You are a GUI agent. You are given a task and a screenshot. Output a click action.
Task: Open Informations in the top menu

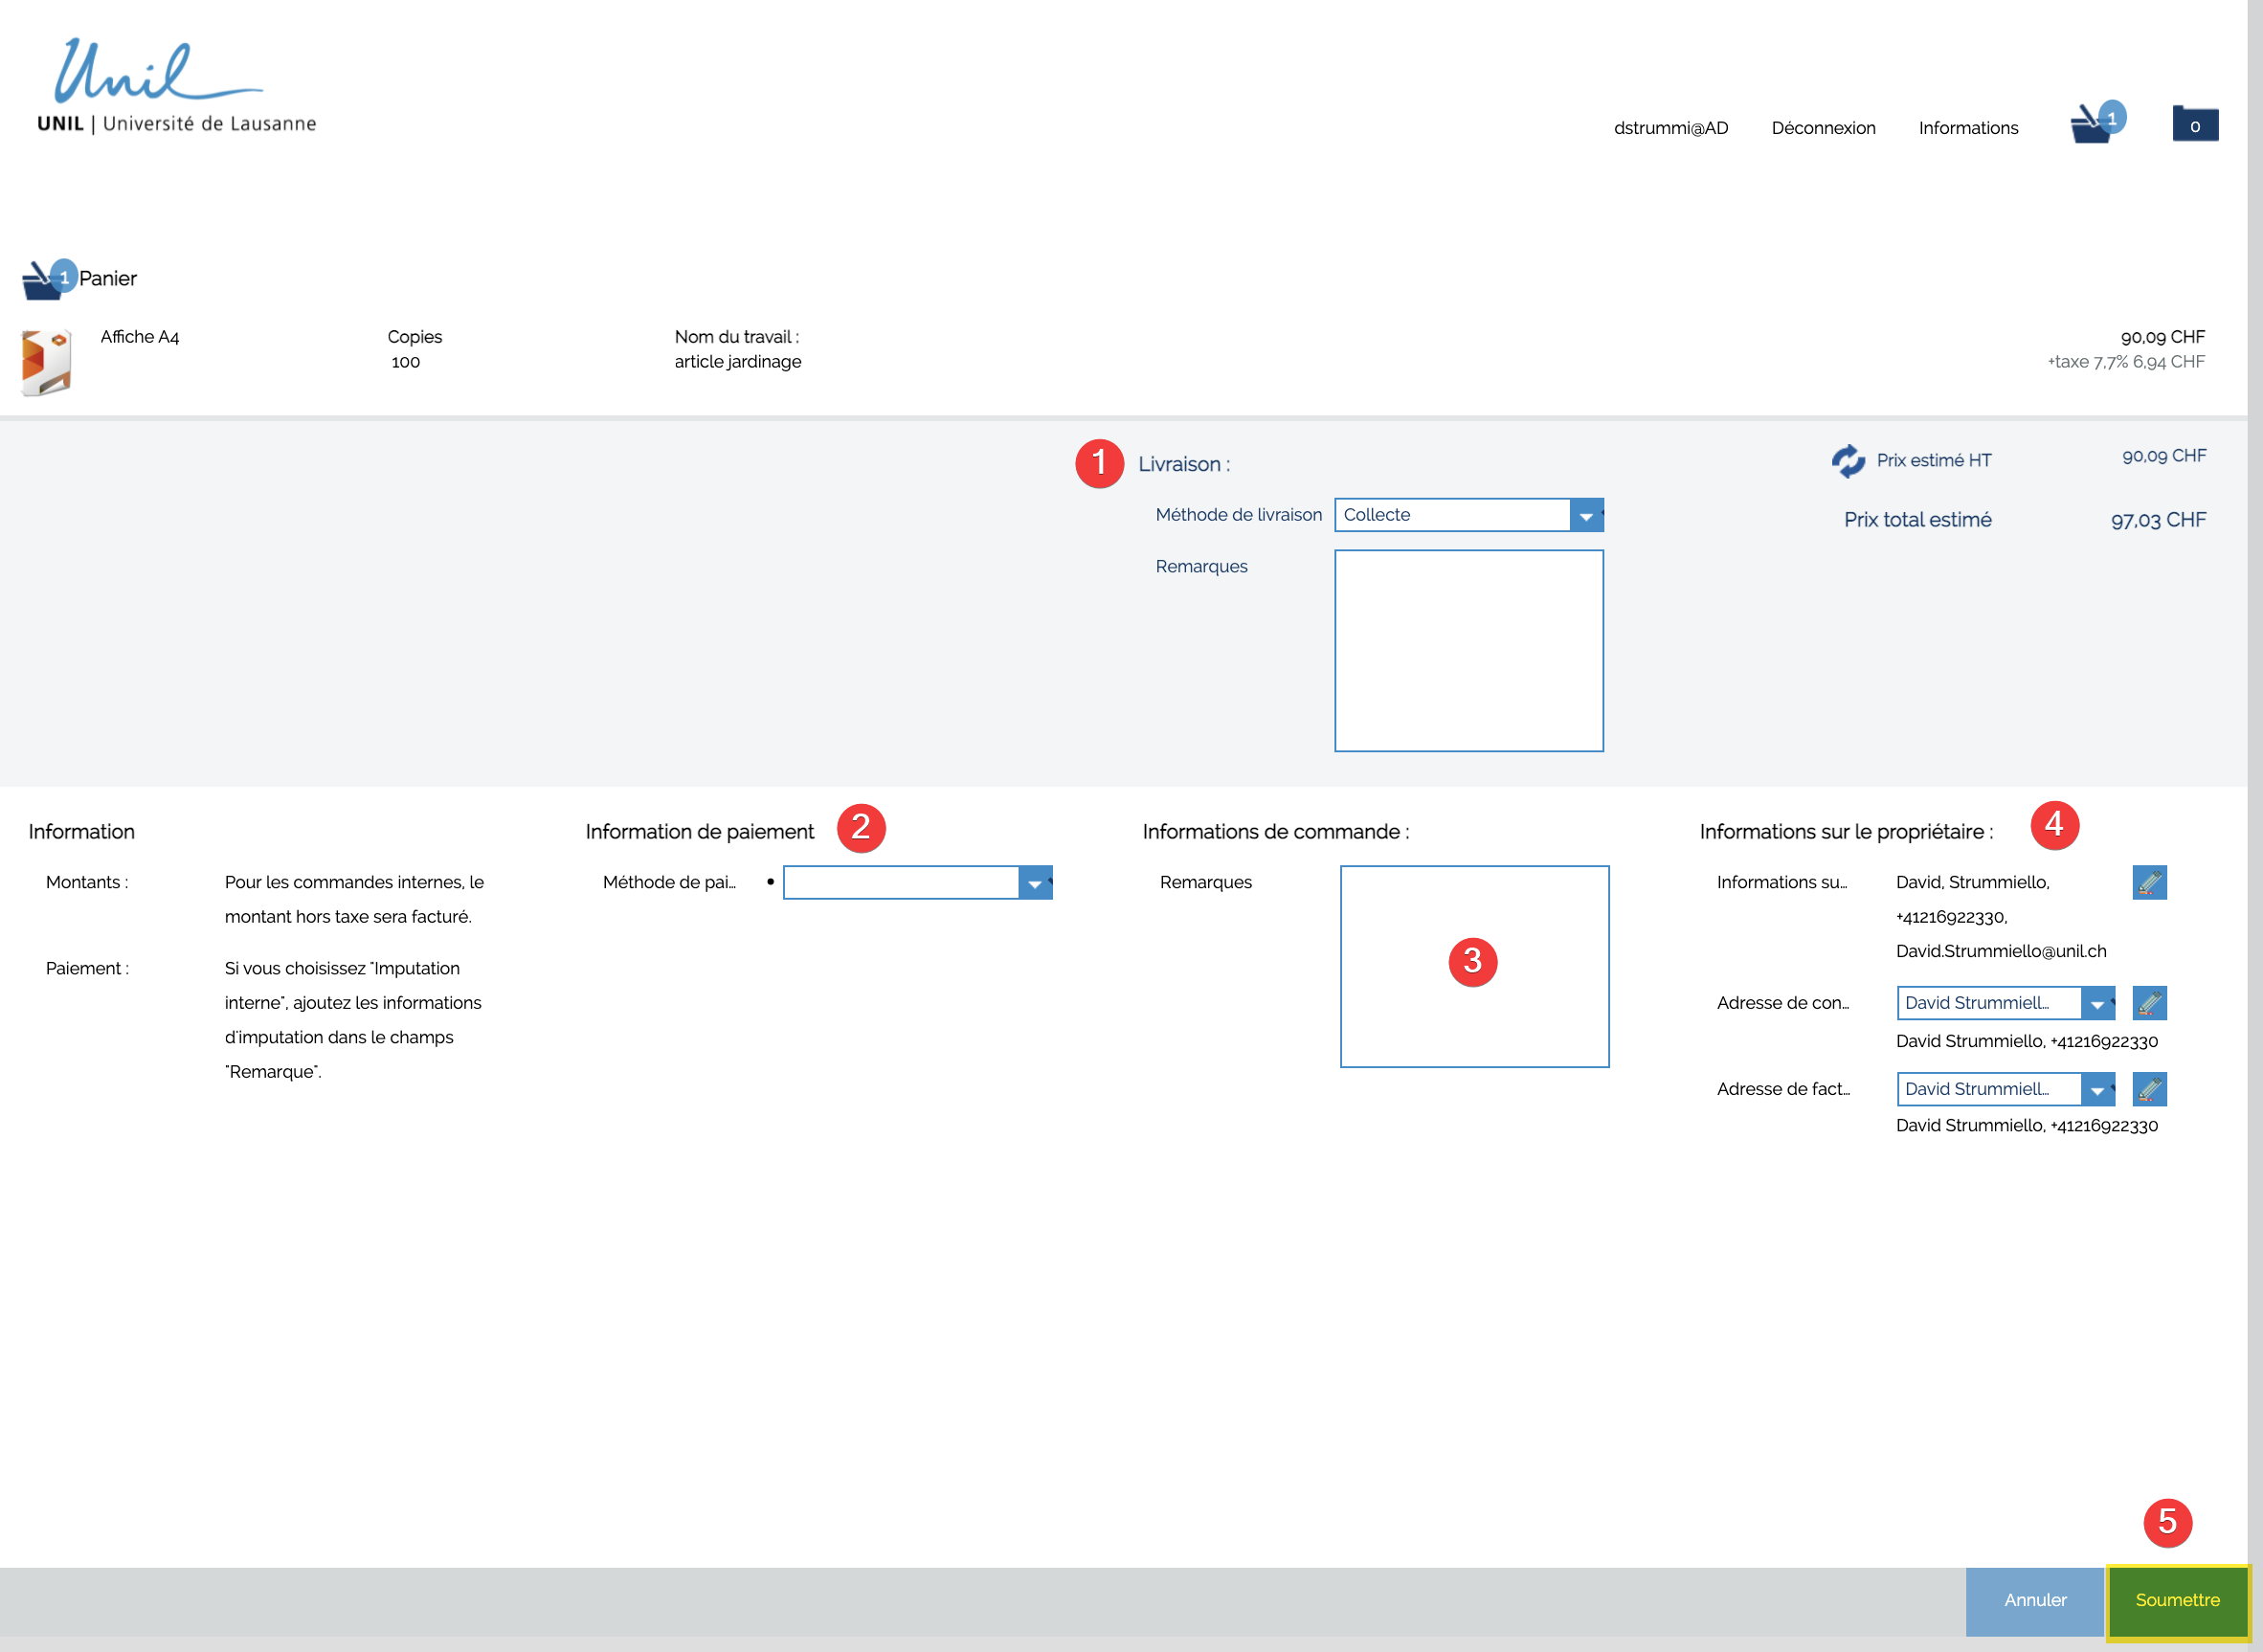coord(1967,128)
